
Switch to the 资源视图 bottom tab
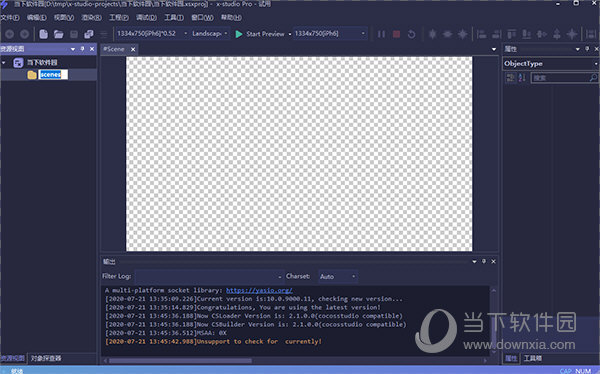[x=13, y=358]
